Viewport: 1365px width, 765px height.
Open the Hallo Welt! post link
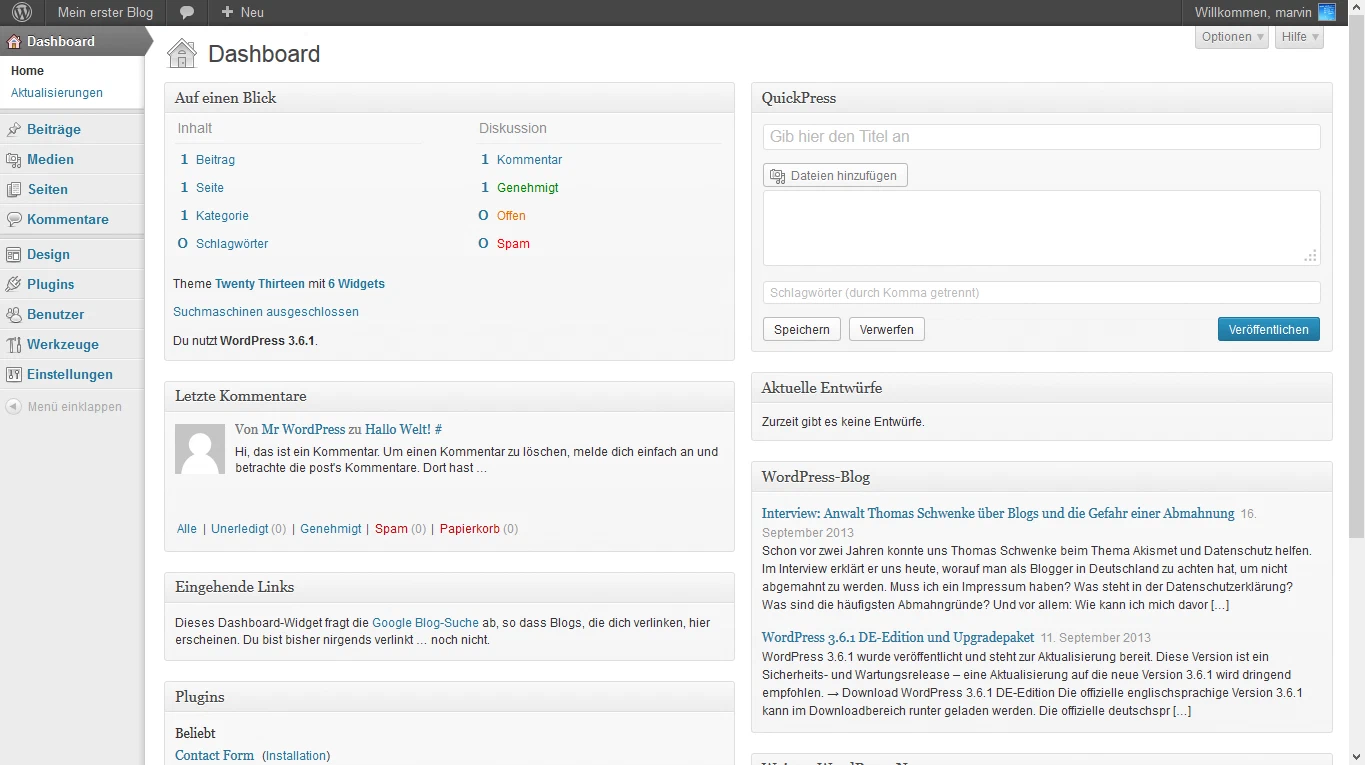tap(397, 429)
